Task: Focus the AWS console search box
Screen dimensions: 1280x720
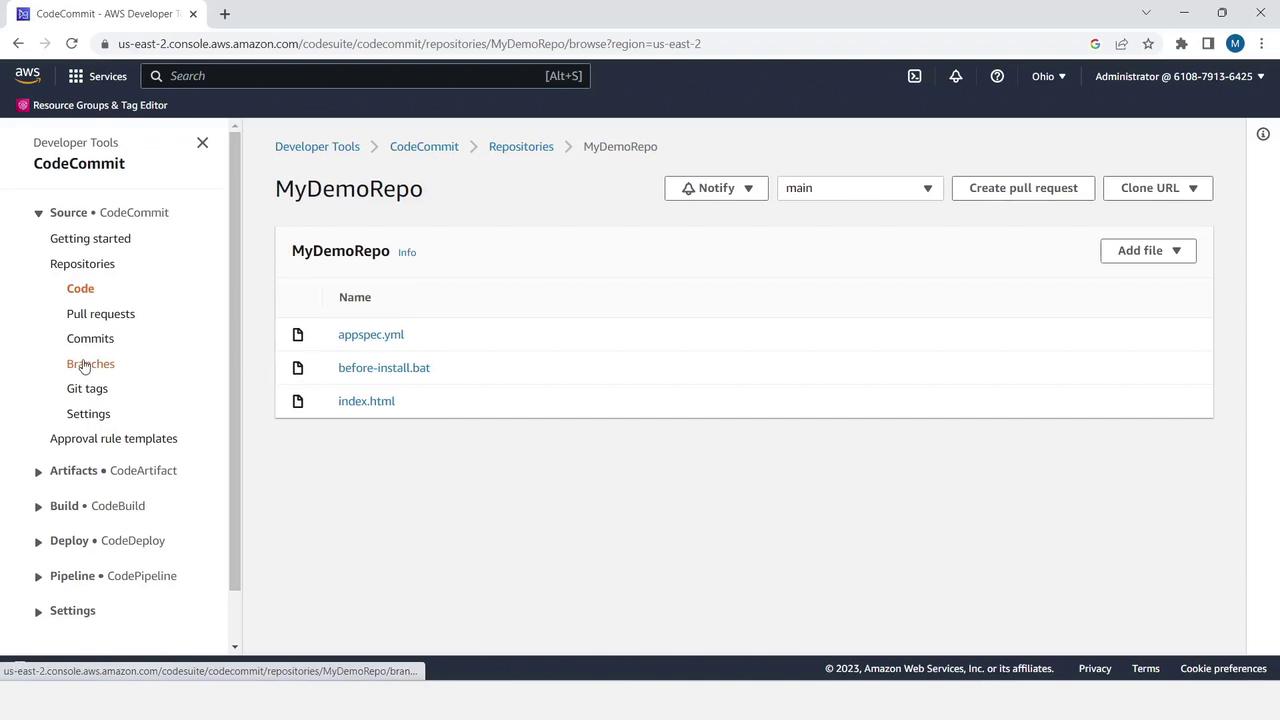Action: [365, 76]
